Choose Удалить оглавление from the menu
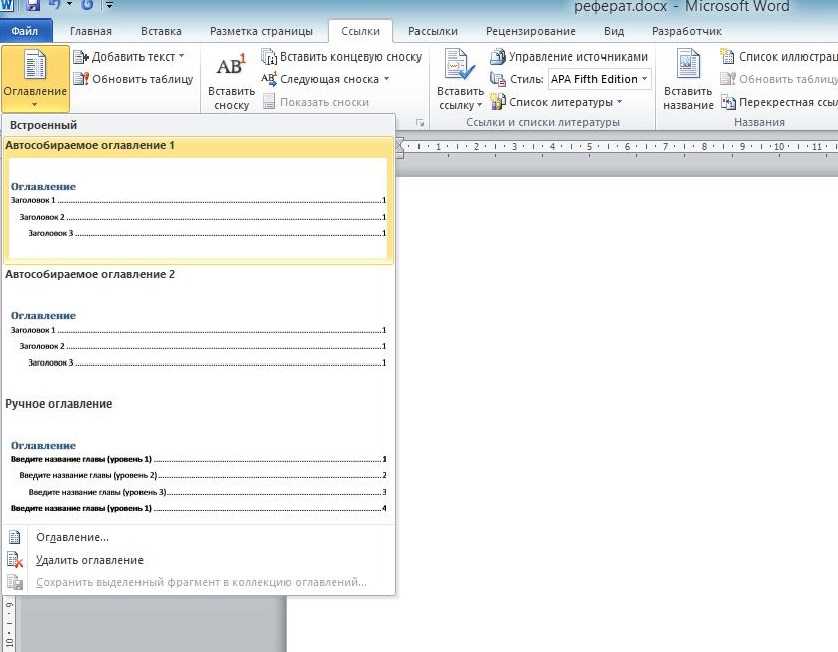This screenshot has width=838, height=652. pos(89,560)
